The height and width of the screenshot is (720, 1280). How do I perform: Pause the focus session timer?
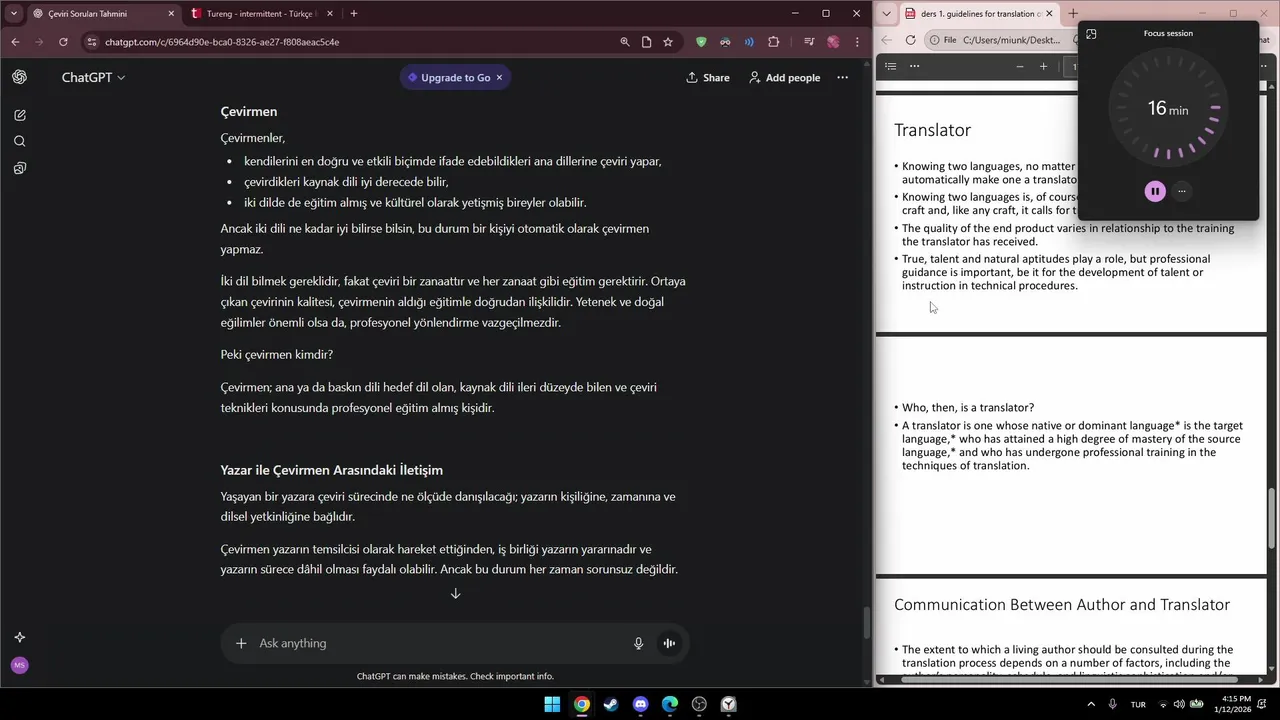[1155, 191]
